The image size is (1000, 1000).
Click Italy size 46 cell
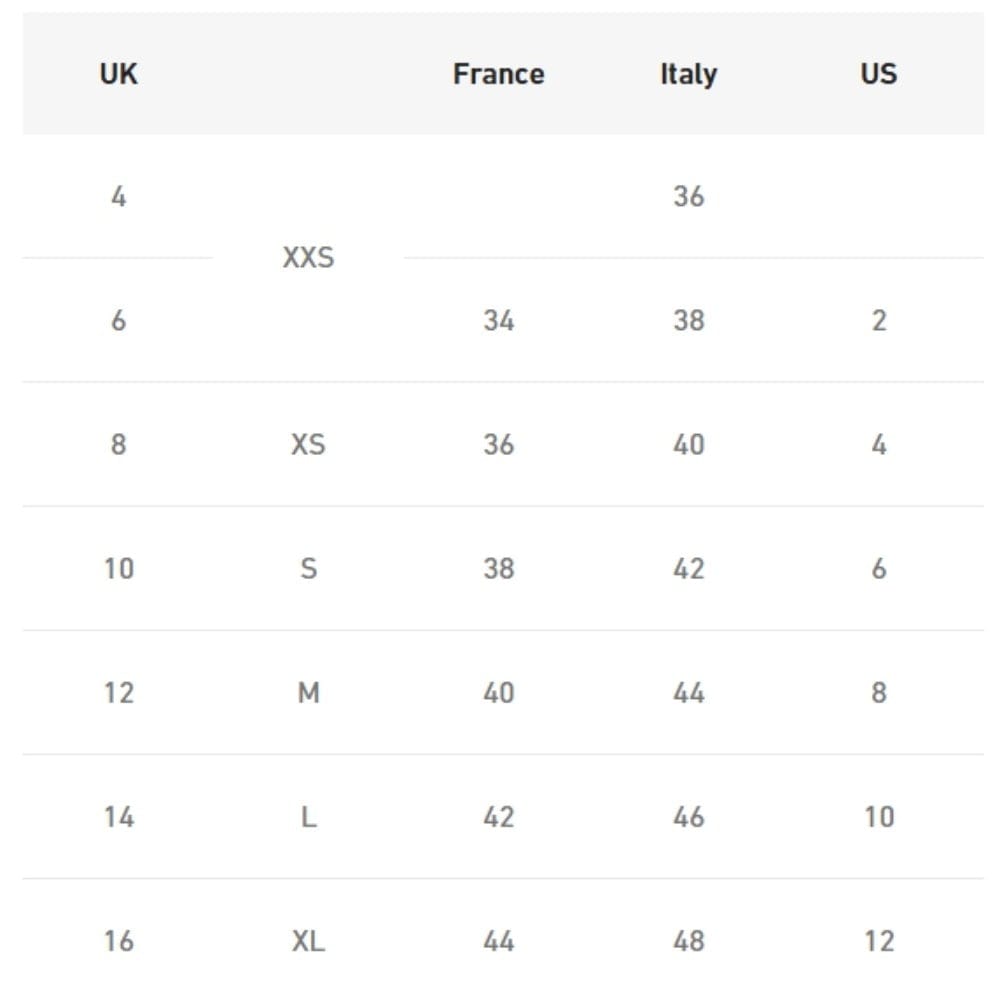pos(688,817)
